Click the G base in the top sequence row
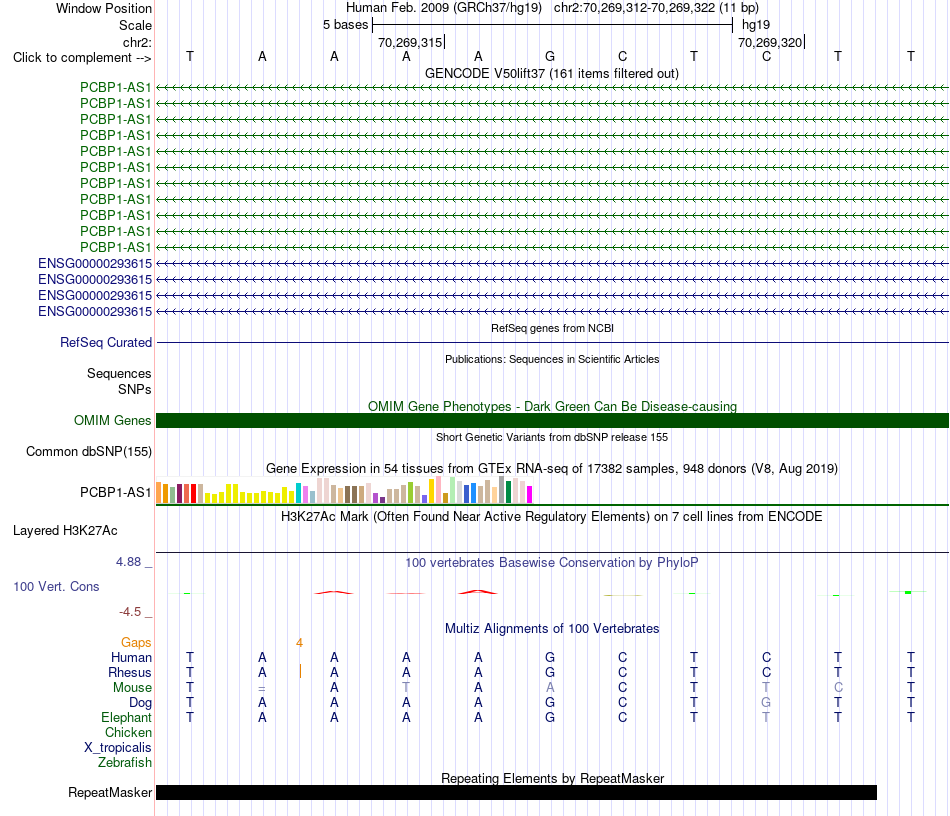The width and height of the screenshot is (950, 816). [550, 56]
